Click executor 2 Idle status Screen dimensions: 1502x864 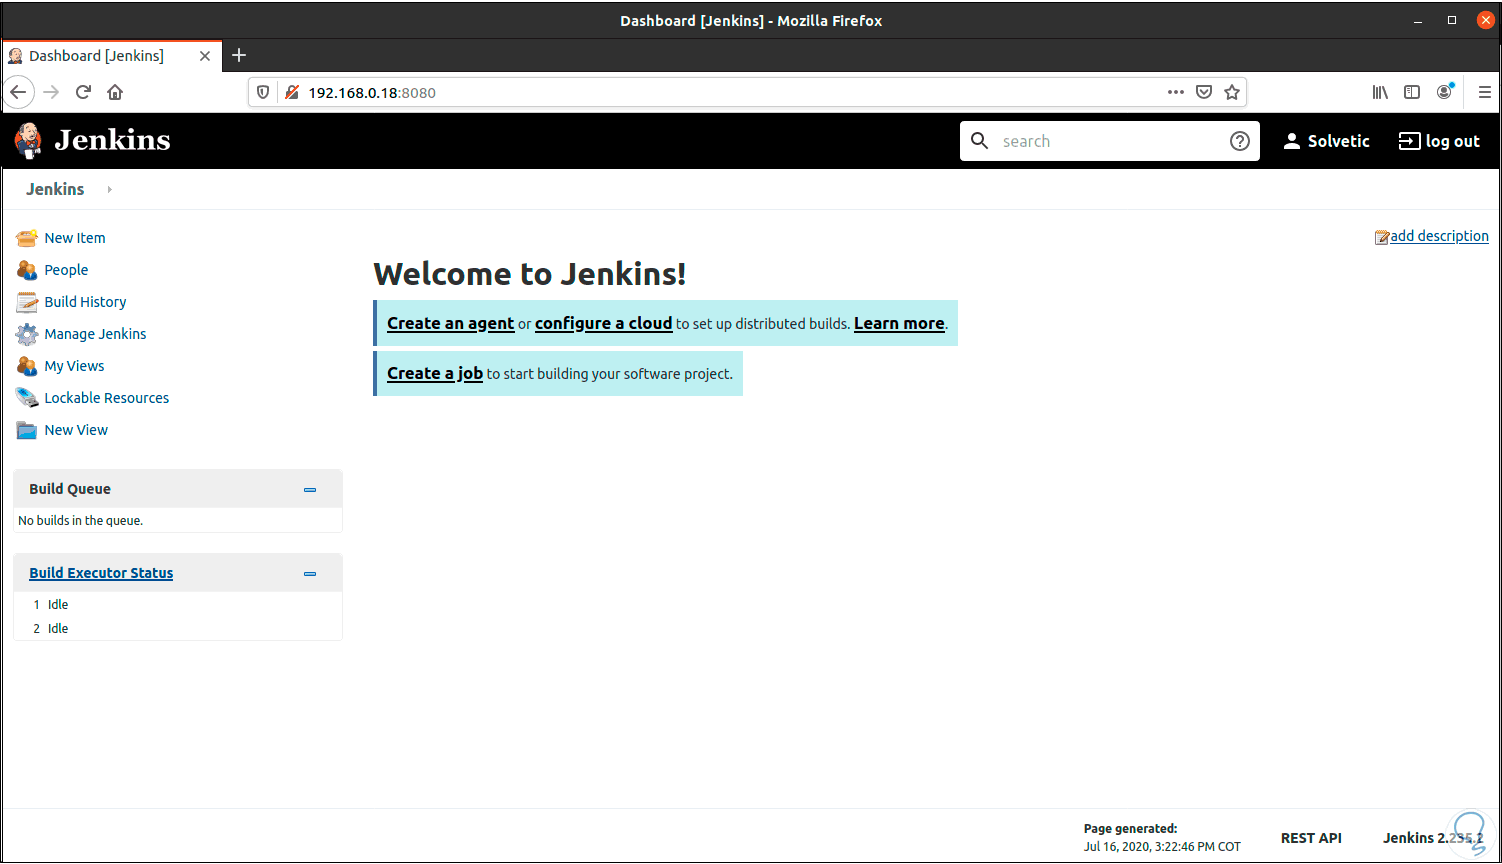pos(58,628)
